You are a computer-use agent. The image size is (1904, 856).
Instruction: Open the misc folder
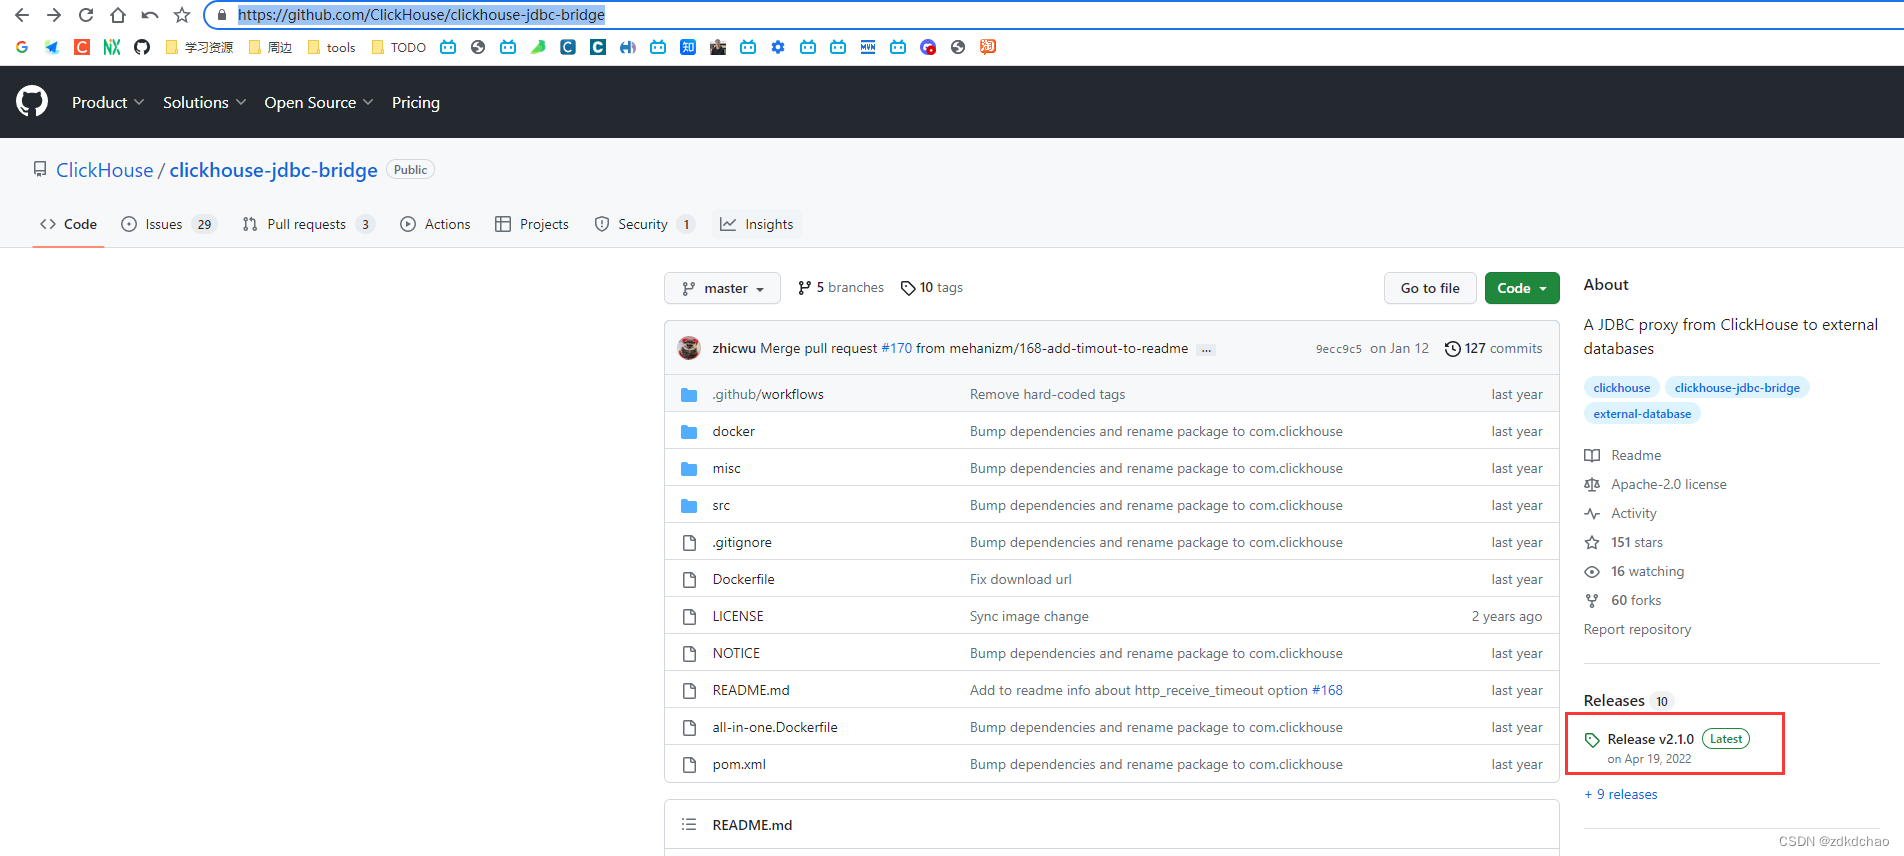(x=726, y=468)
